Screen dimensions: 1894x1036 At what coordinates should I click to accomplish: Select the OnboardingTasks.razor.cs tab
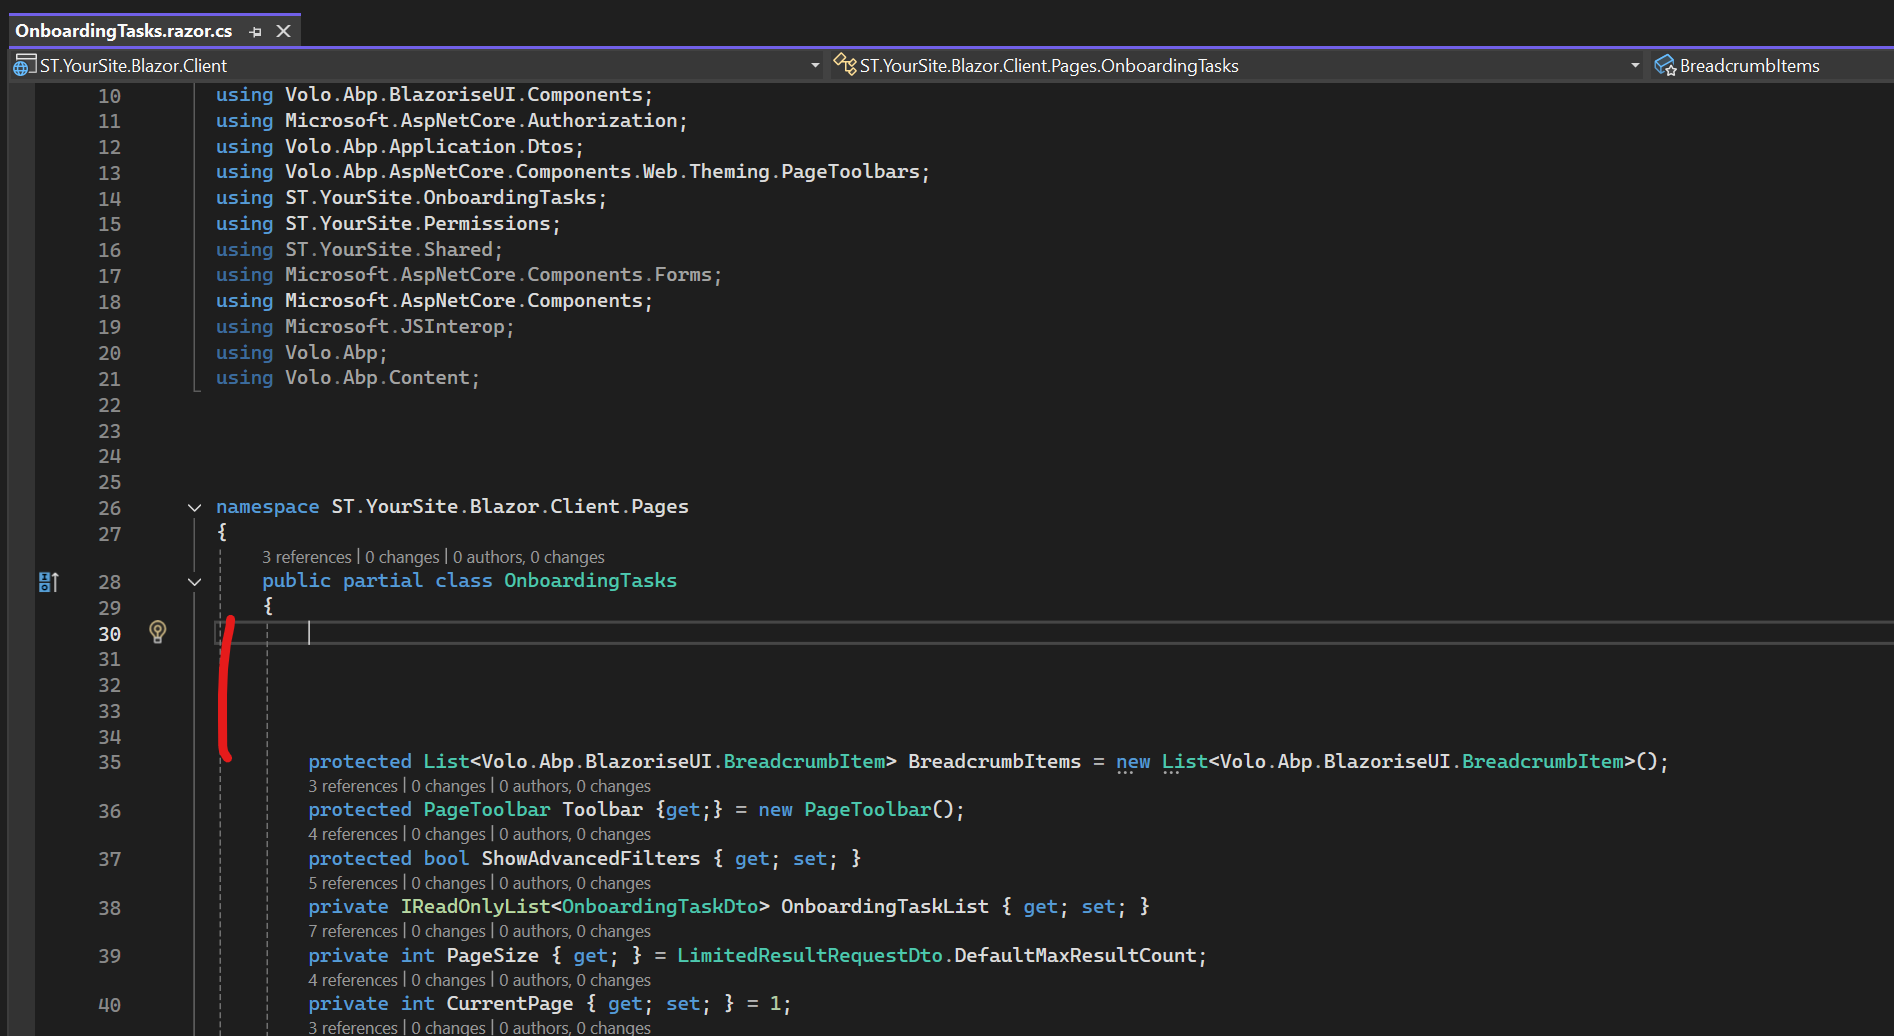pyautogui.click(x=124, y=31)
